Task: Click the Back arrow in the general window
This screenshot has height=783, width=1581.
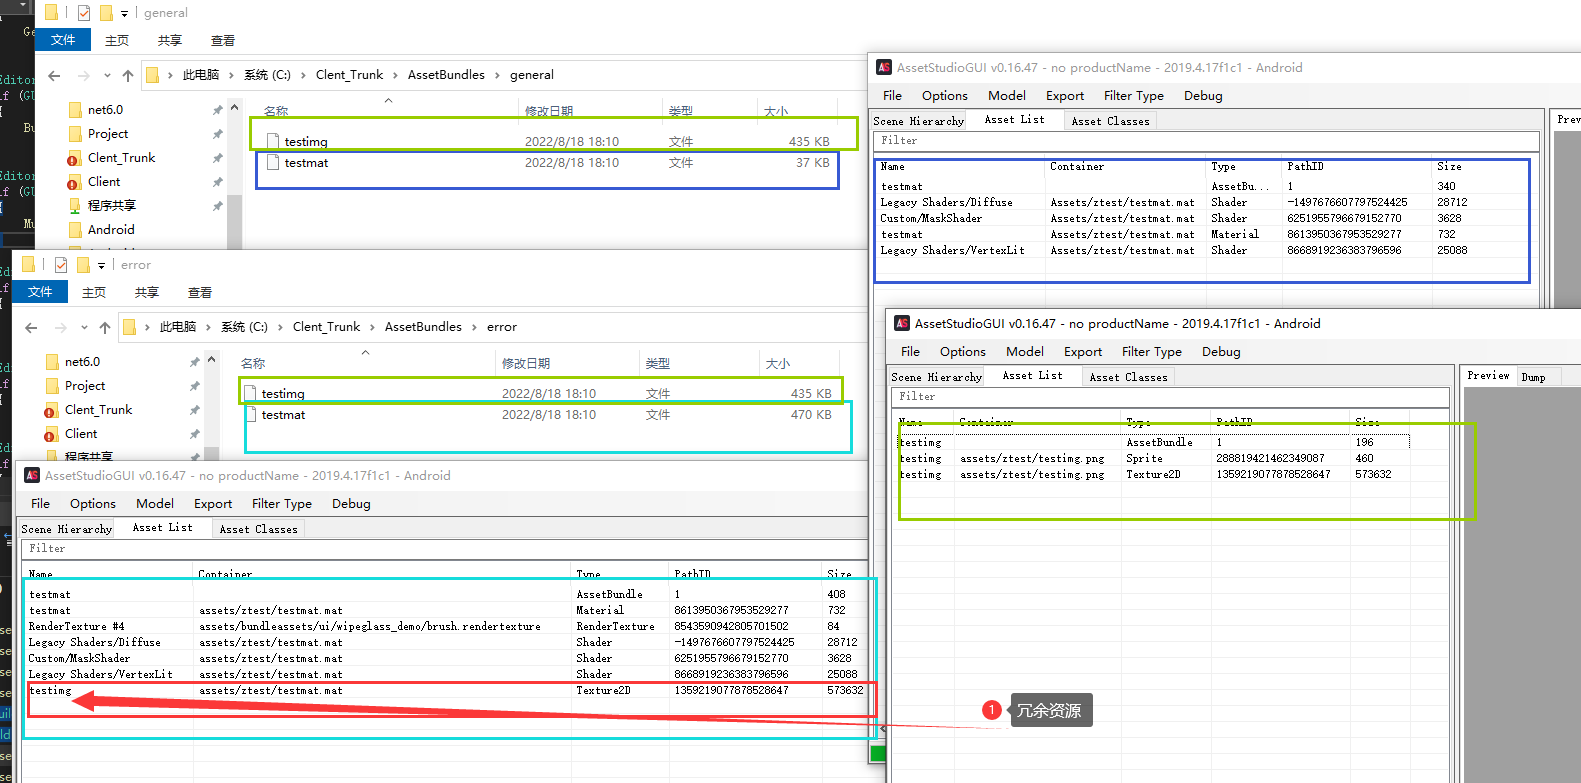Action: 54,75
